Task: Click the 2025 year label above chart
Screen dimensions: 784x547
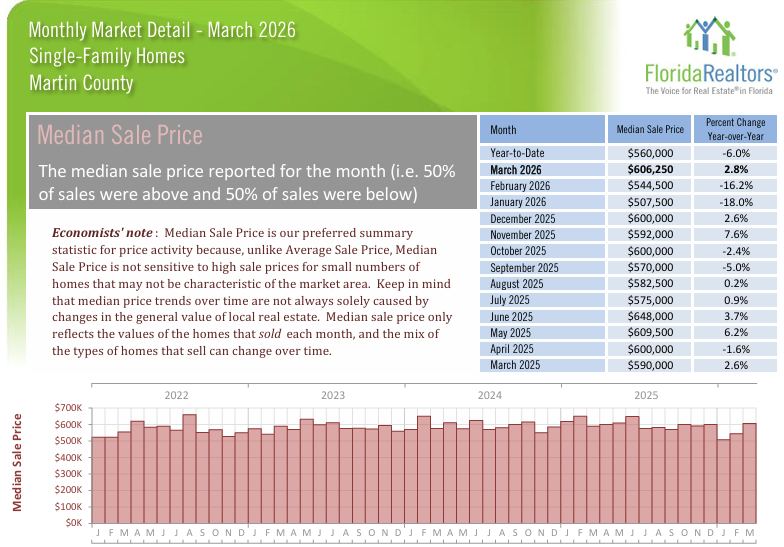Action: pos(646,396)
